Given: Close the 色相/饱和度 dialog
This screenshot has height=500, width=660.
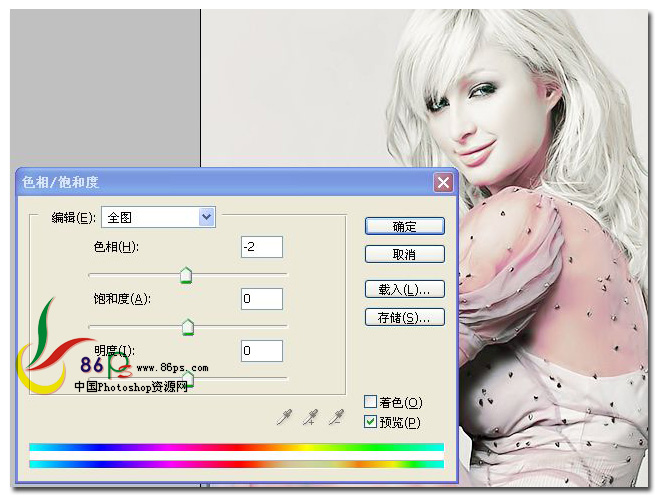Looking at the screenshot, I should (x=443, y=183).
